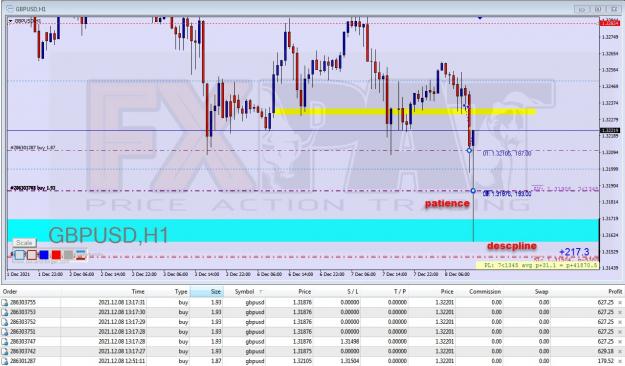Click the T / P column header

pyautogui.click(x=400, y=292)
